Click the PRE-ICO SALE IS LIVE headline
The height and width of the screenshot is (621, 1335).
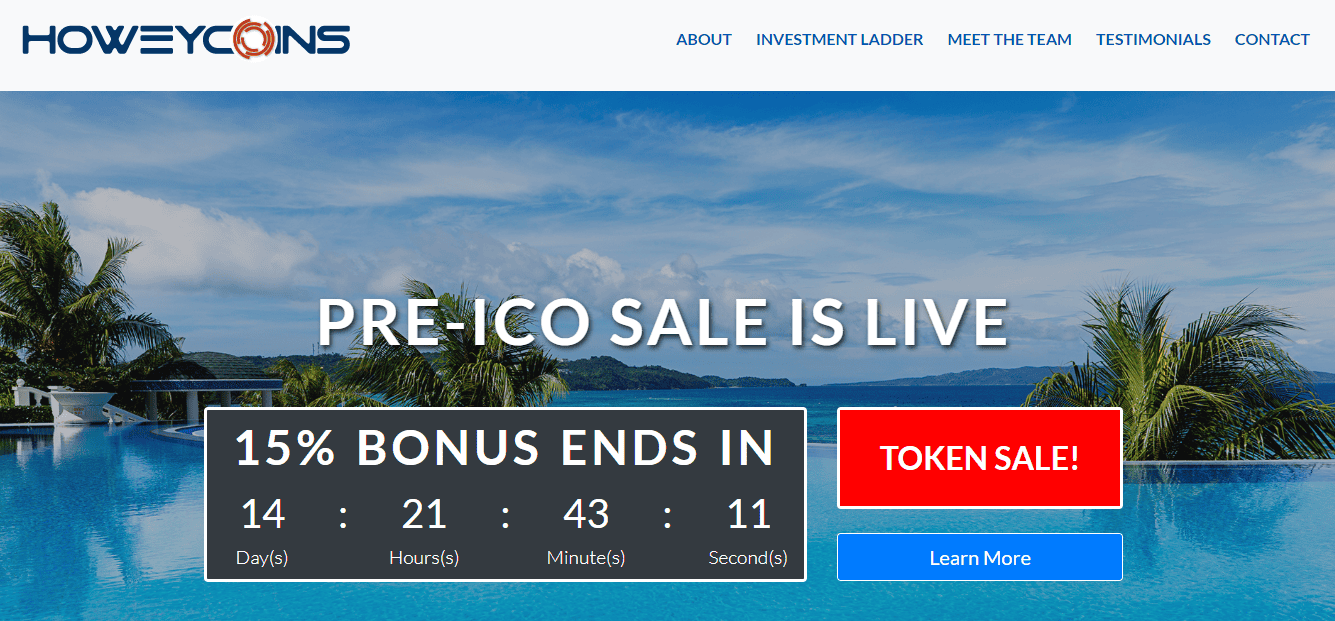pos(662,322)
